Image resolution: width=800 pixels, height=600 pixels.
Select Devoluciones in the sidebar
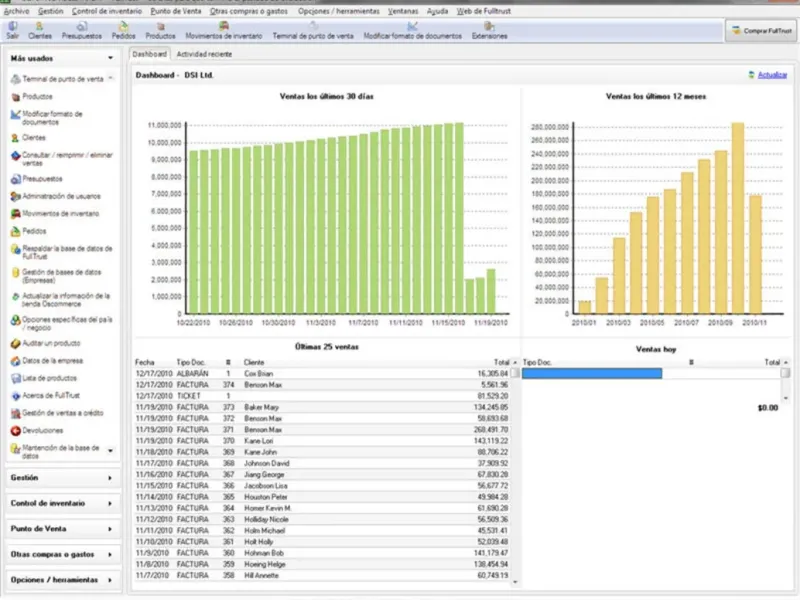37,431
